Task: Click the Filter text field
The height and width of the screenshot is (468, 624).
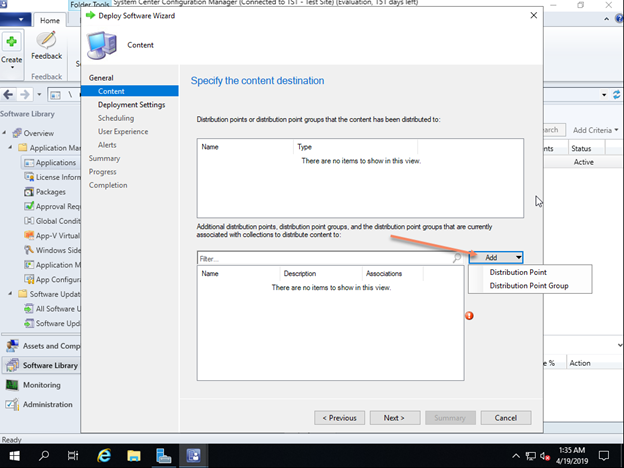Action: point(325,259)
